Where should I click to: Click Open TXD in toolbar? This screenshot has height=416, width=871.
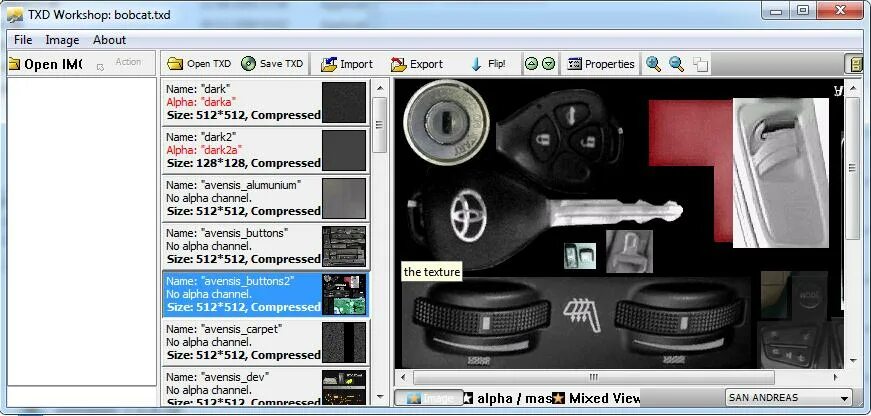199,64
